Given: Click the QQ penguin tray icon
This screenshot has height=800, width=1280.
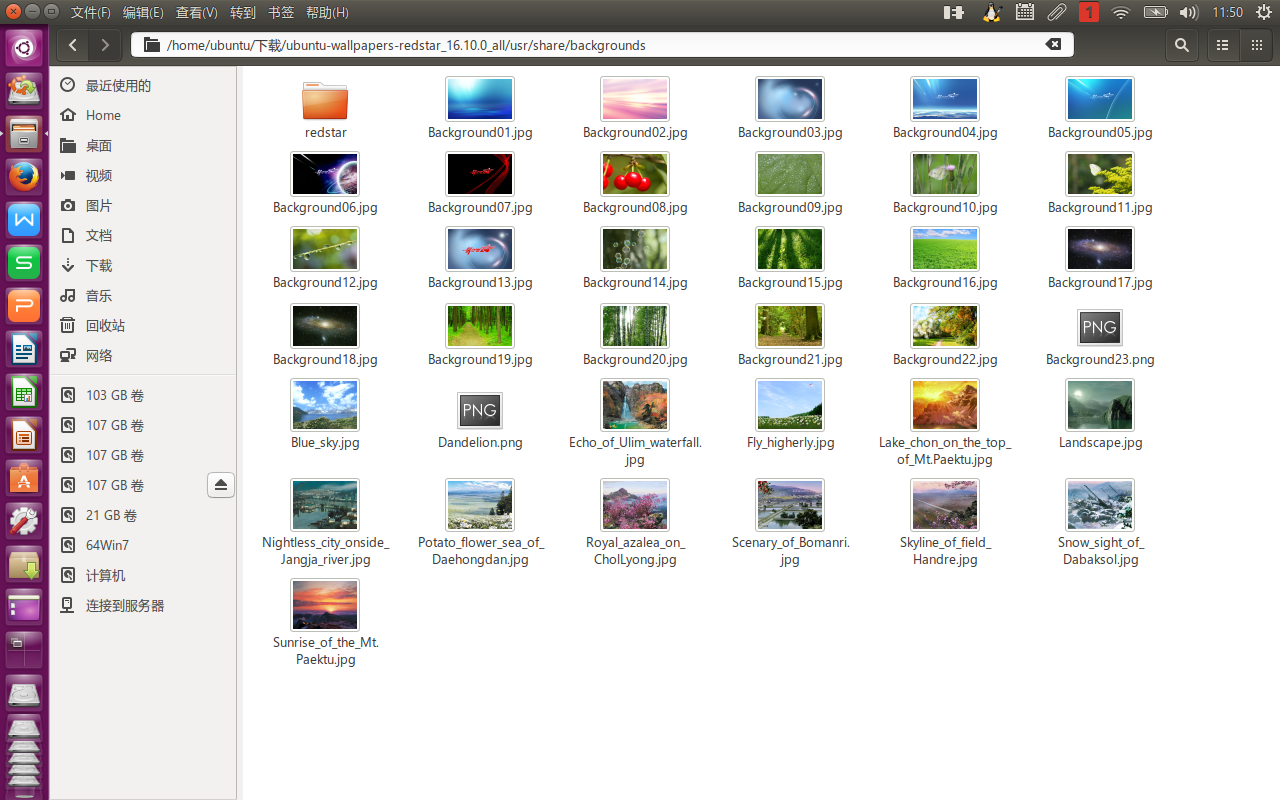Looking at the screenshot, I should click(991, 13).
